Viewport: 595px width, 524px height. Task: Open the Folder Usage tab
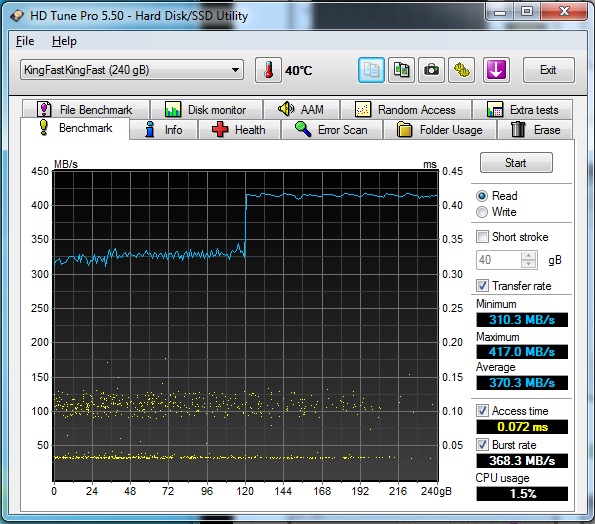tap(439, 130)
